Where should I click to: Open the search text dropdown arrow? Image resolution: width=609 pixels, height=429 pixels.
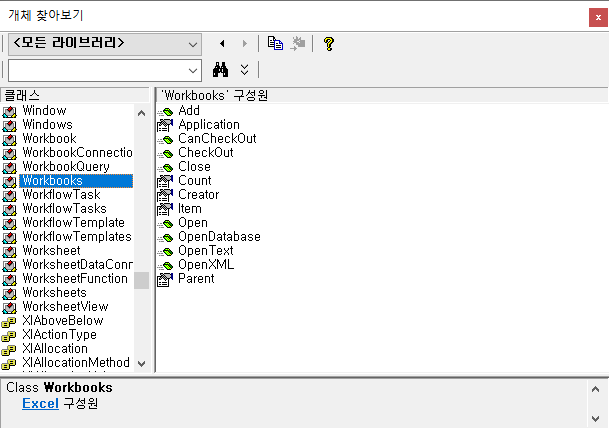tap(193, 71)
